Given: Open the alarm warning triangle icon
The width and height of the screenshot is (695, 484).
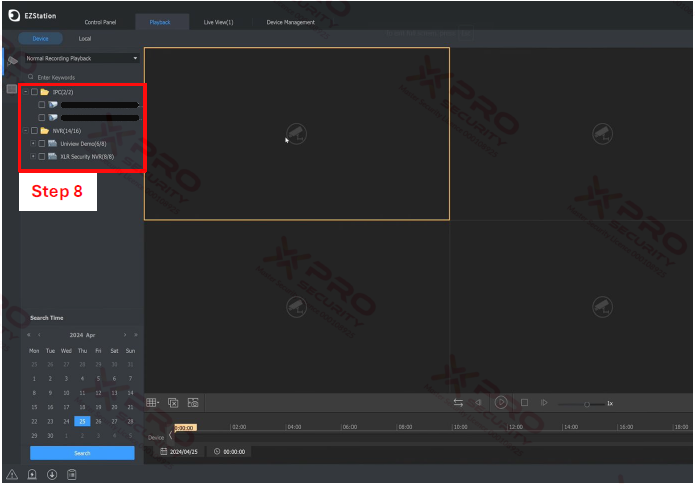Looking at the screenshot, I should click(12, 474).
